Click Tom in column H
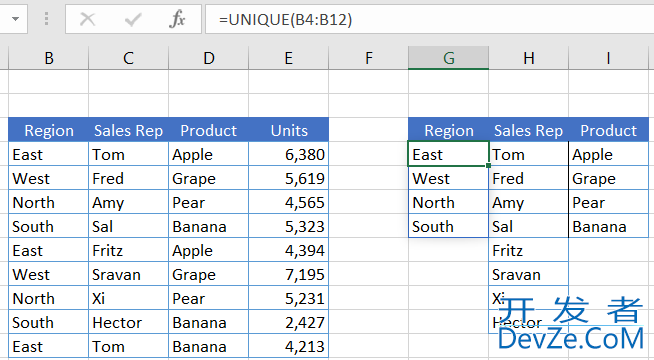 click(x=528, y=154)
